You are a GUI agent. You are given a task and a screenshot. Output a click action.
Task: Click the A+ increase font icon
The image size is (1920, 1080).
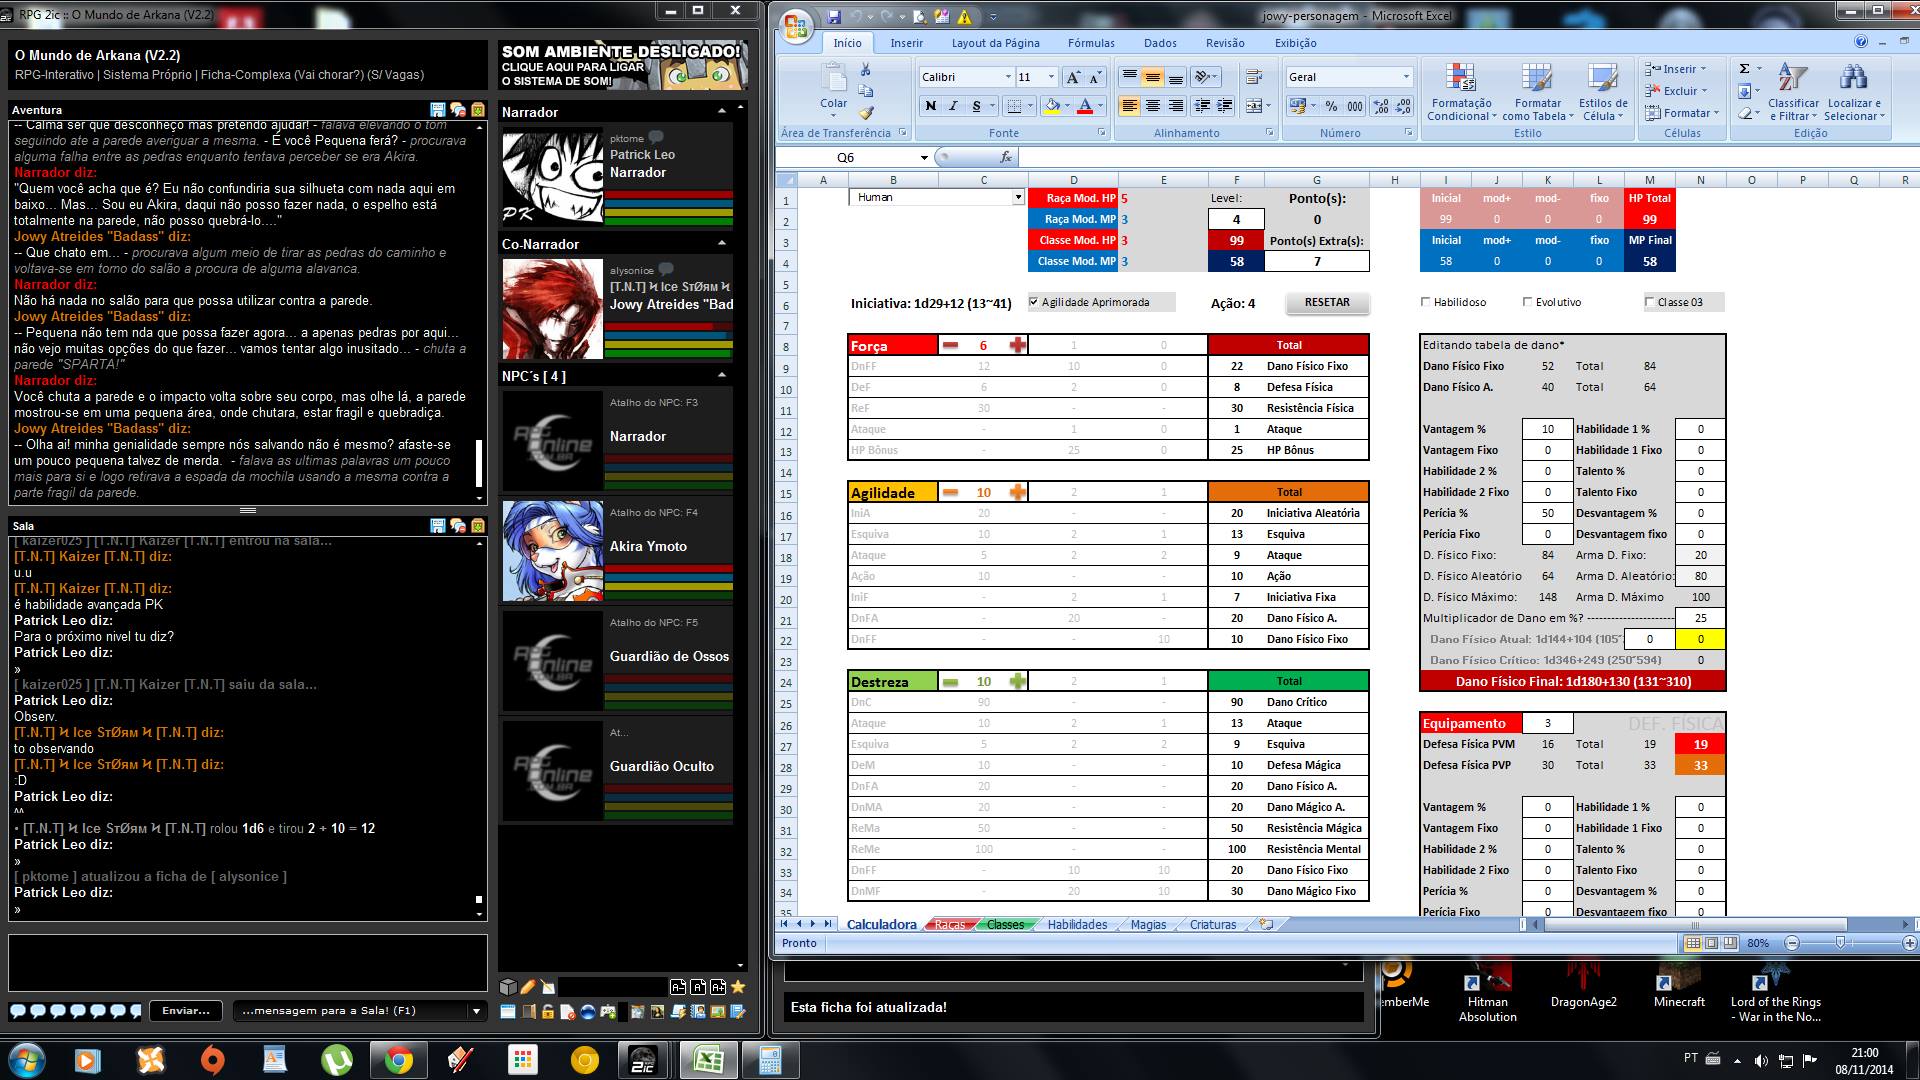pyautogui.click(x=718, y=987)
